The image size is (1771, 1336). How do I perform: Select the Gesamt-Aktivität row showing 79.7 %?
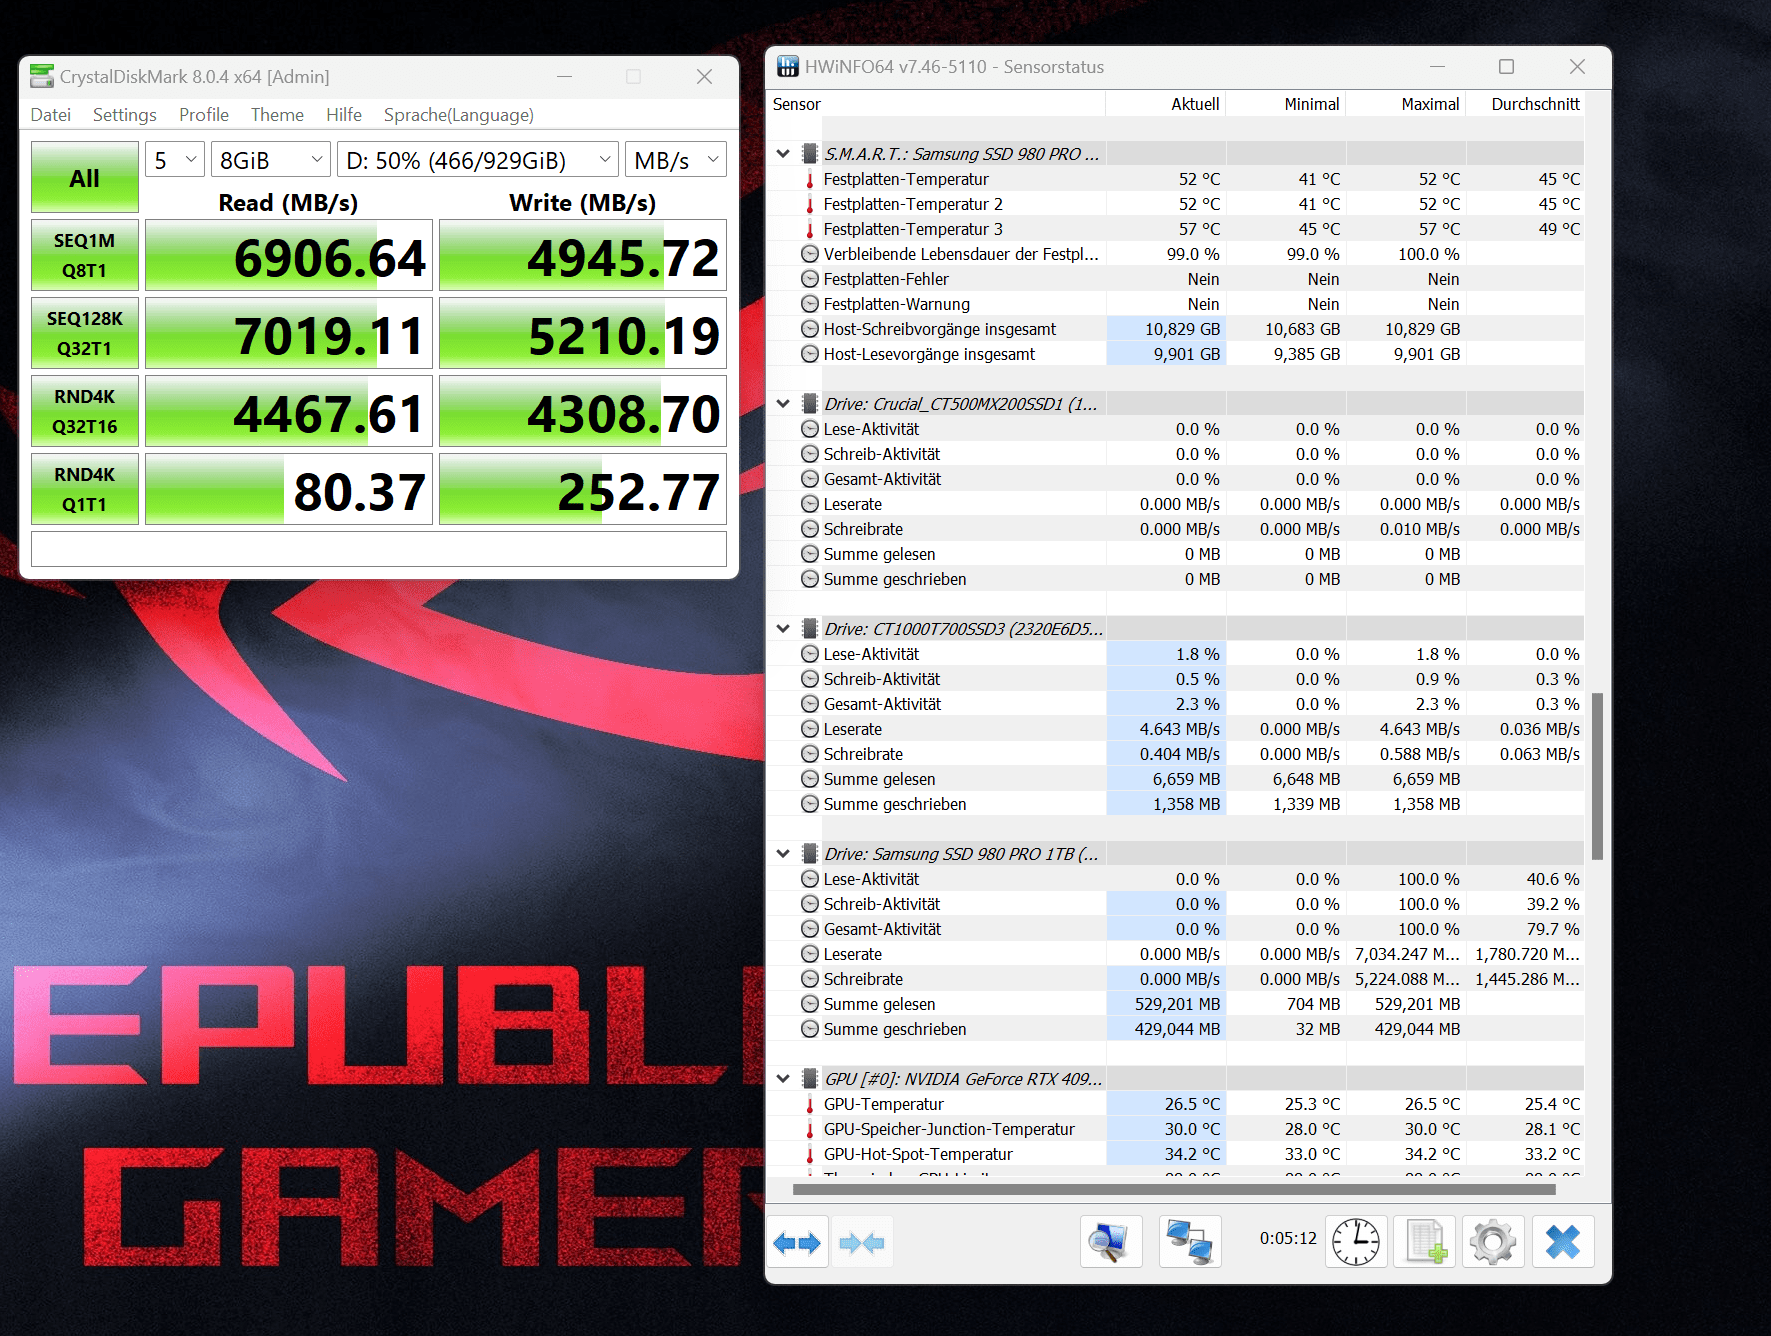pos(1176,929)
